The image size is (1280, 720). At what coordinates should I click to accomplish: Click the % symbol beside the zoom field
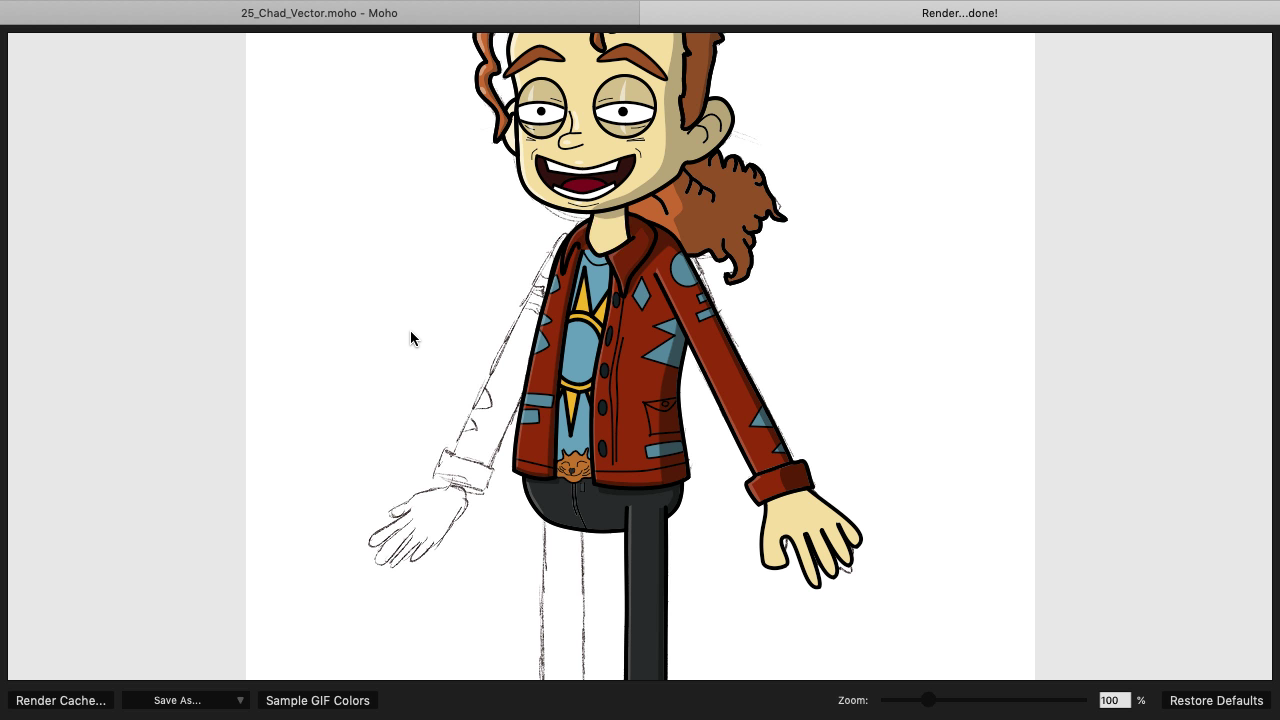pyautogui.click(x=1141, y=700)
